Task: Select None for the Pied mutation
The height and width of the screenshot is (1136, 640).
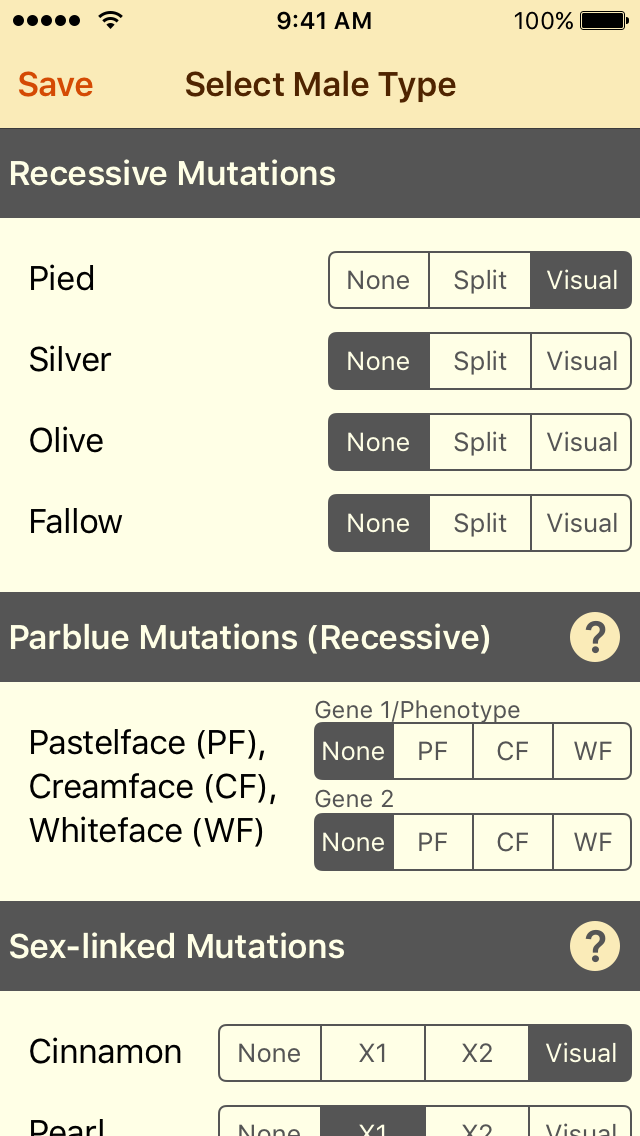Action: click(x=378, y=280)
